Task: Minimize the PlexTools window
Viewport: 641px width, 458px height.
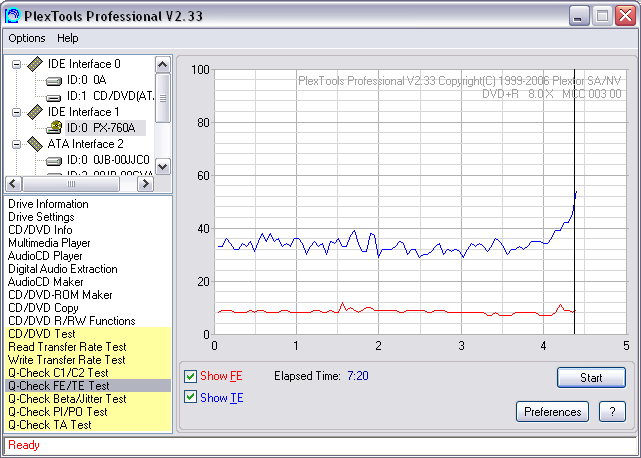Action: pos(579,16)
